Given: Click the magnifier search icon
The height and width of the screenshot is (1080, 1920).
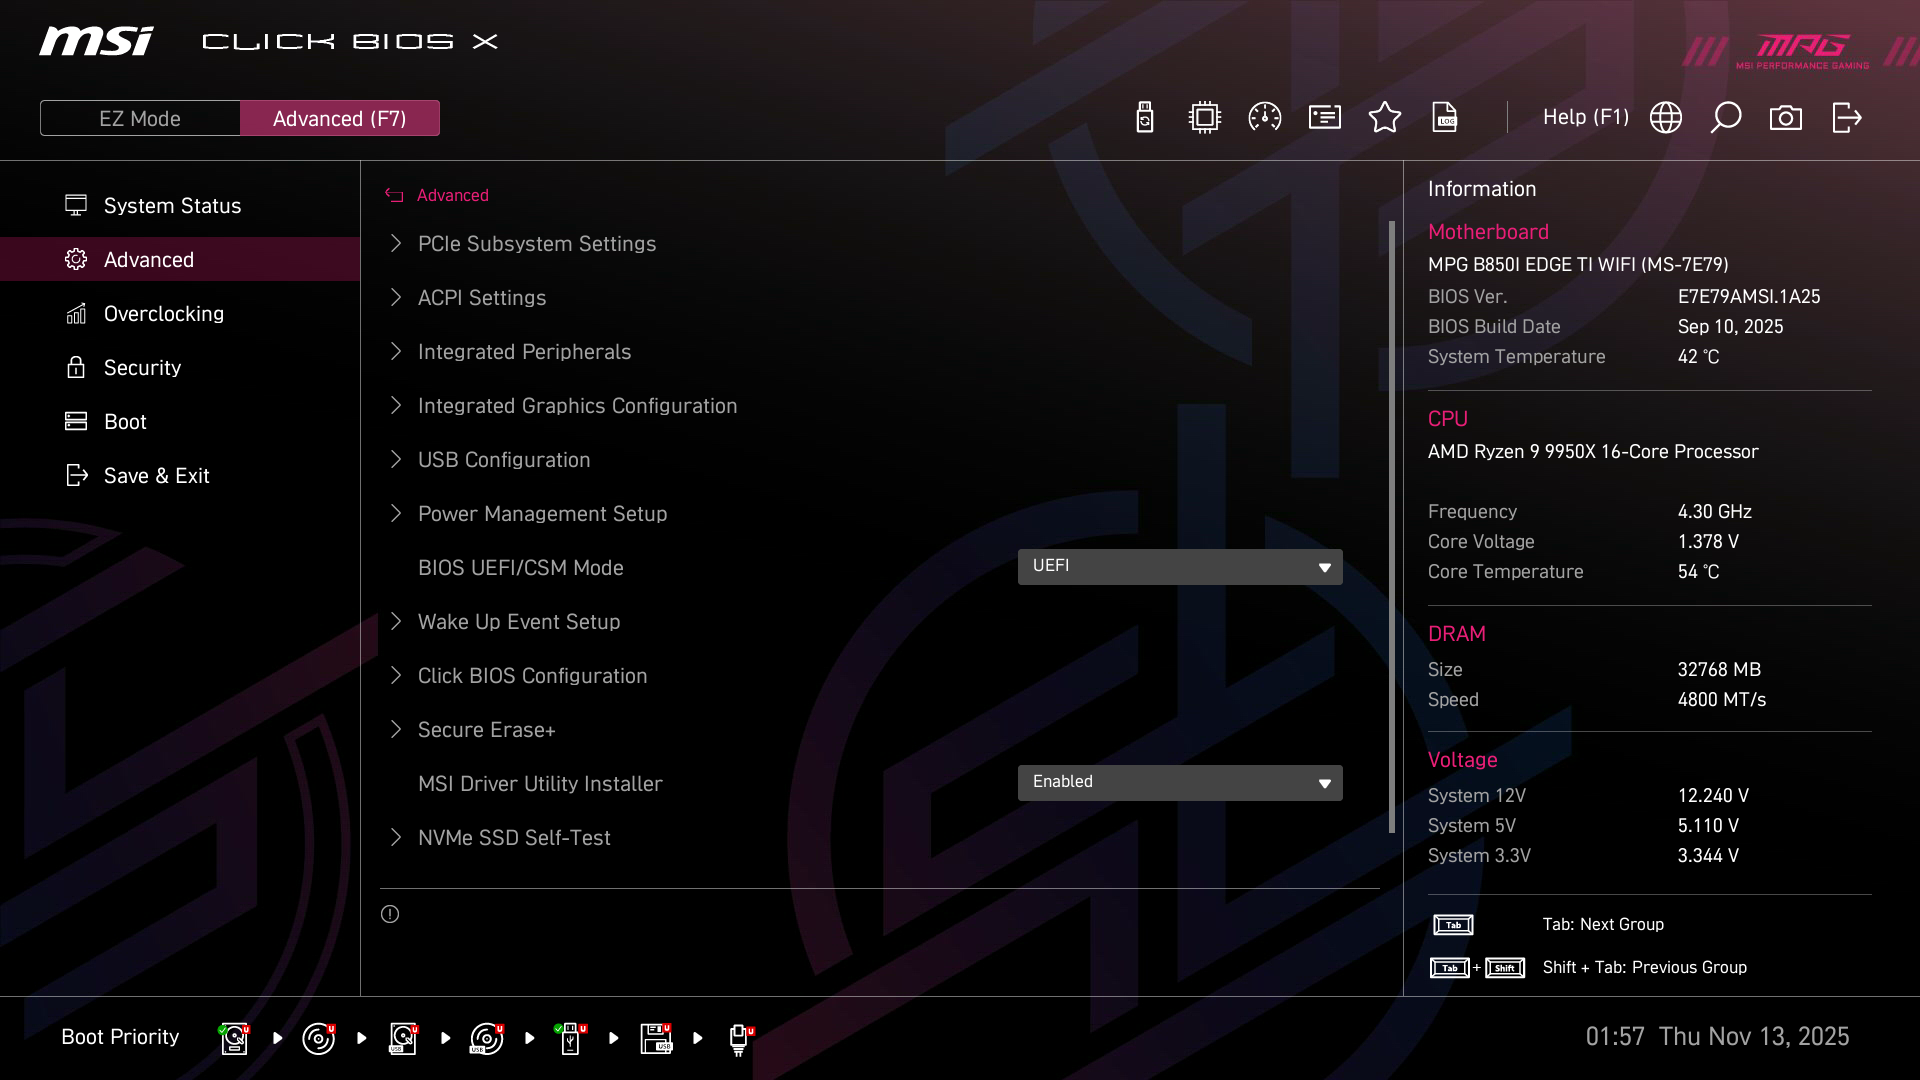Looking at the screenshot, I should 1726,118.
